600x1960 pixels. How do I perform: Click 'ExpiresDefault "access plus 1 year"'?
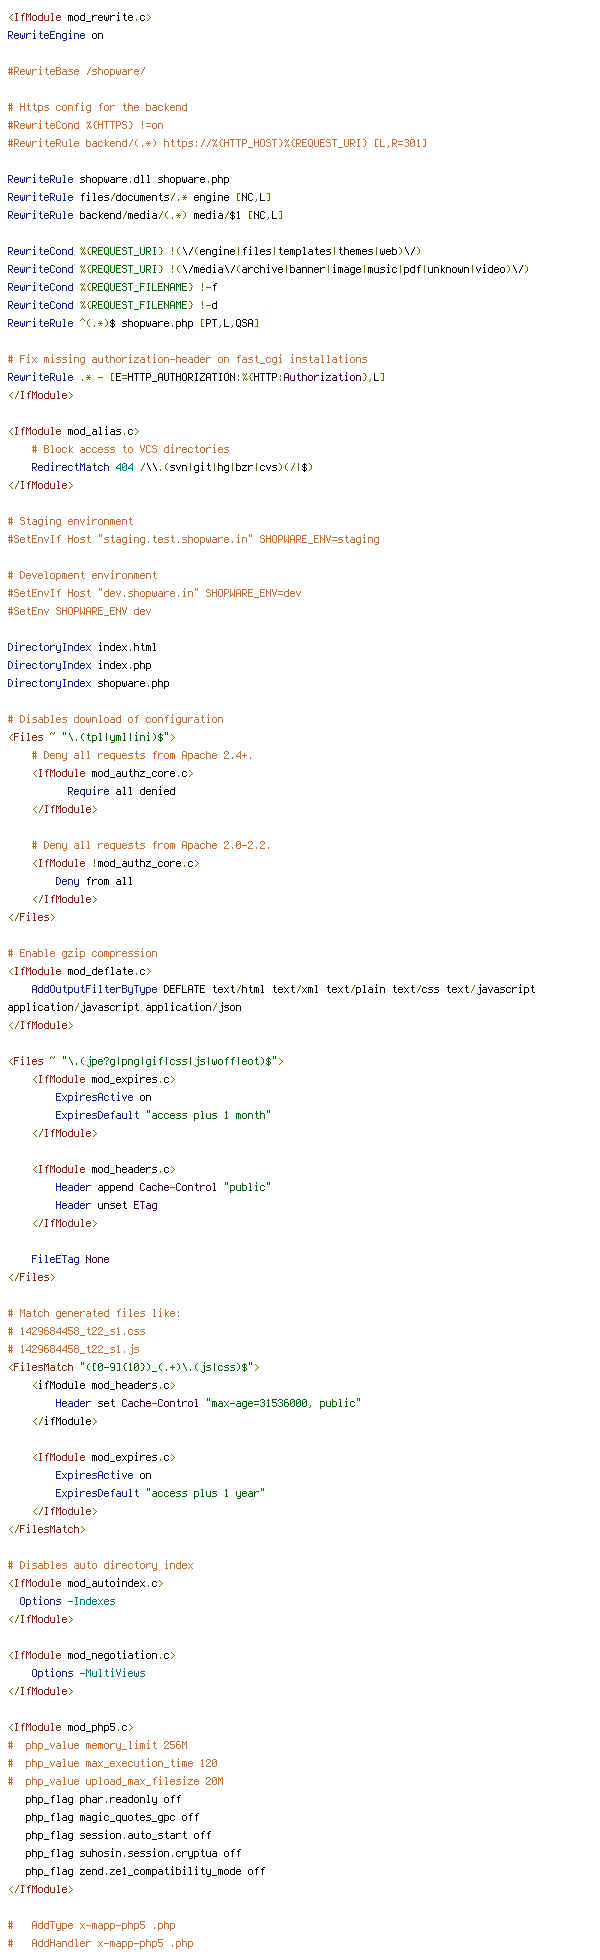(160, 1493)
